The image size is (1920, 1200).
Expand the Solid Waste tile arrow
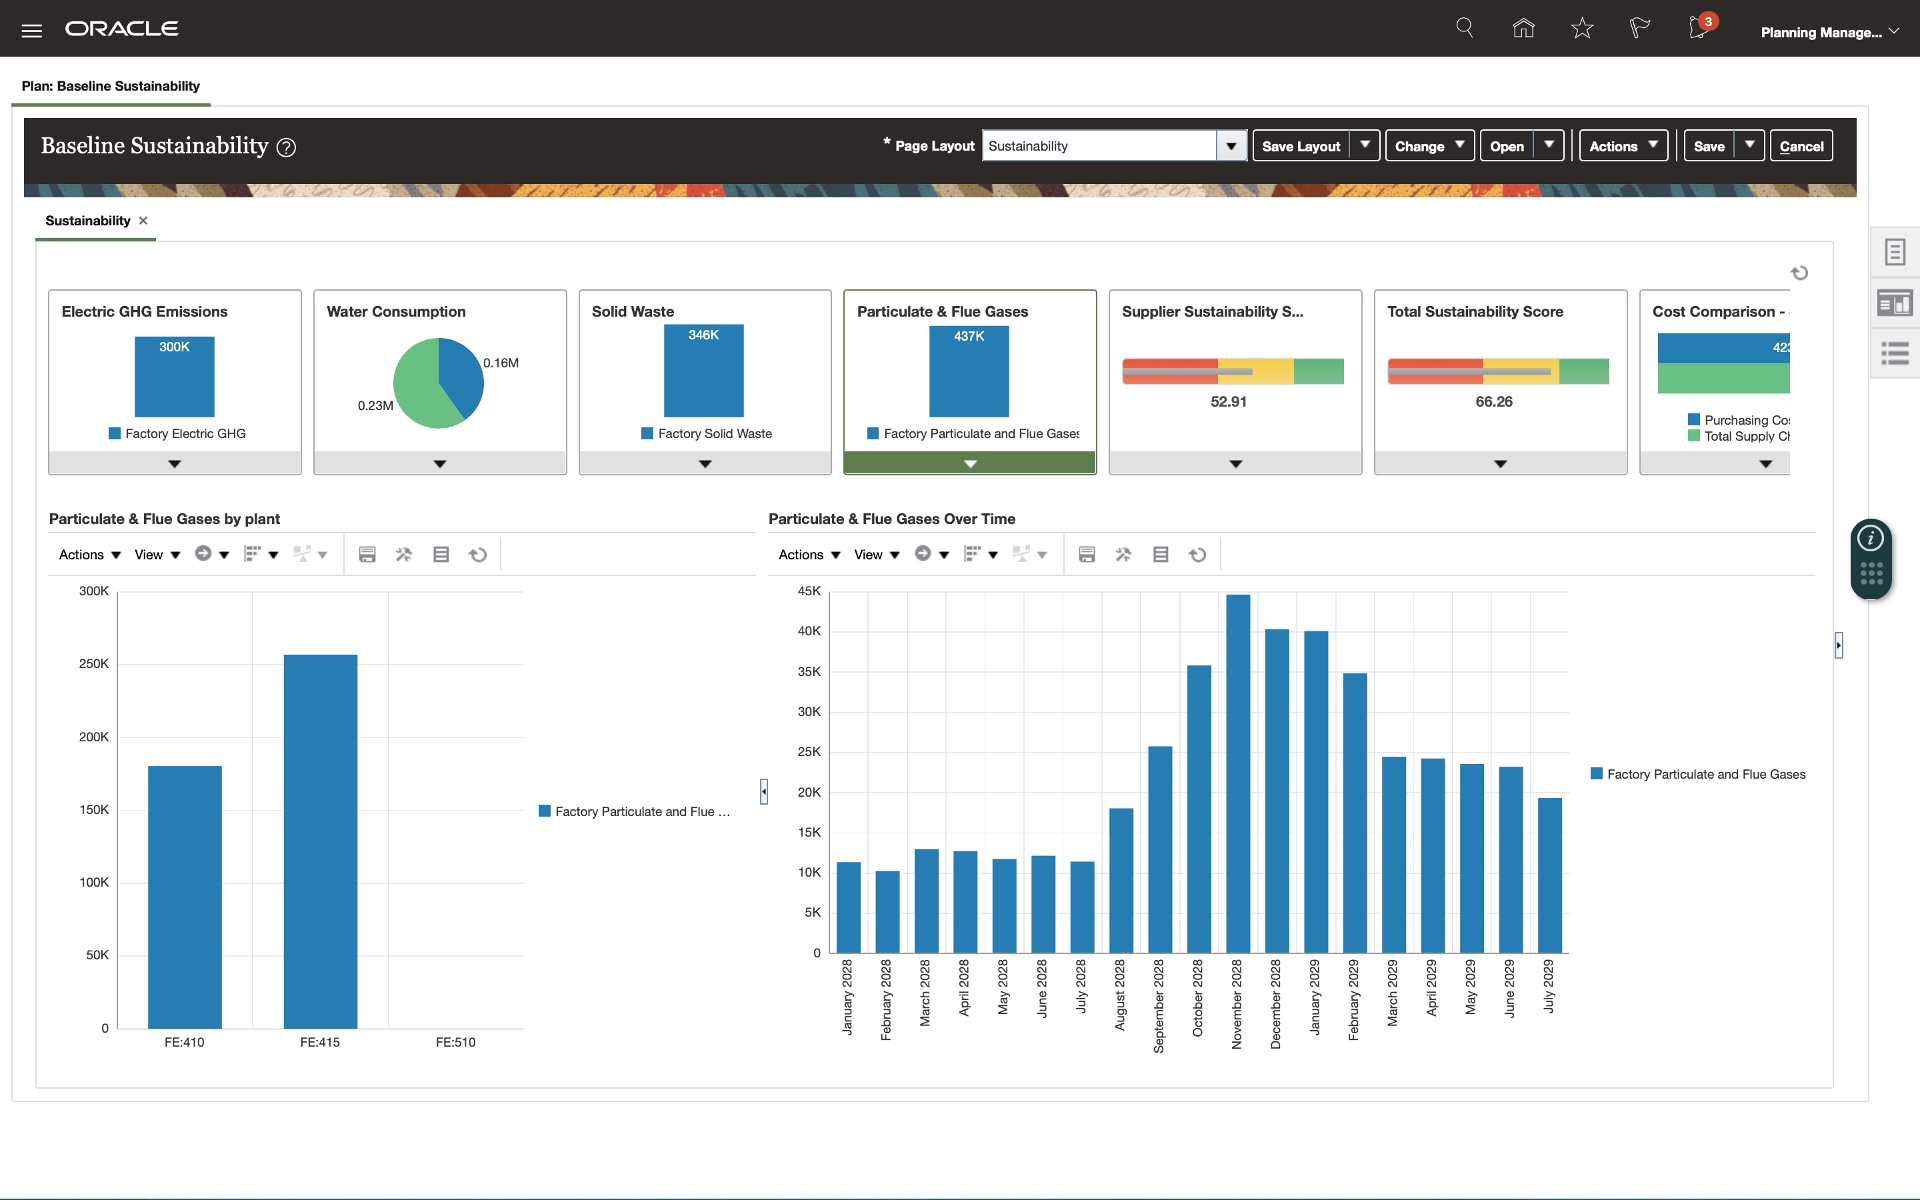click(705, 464)
